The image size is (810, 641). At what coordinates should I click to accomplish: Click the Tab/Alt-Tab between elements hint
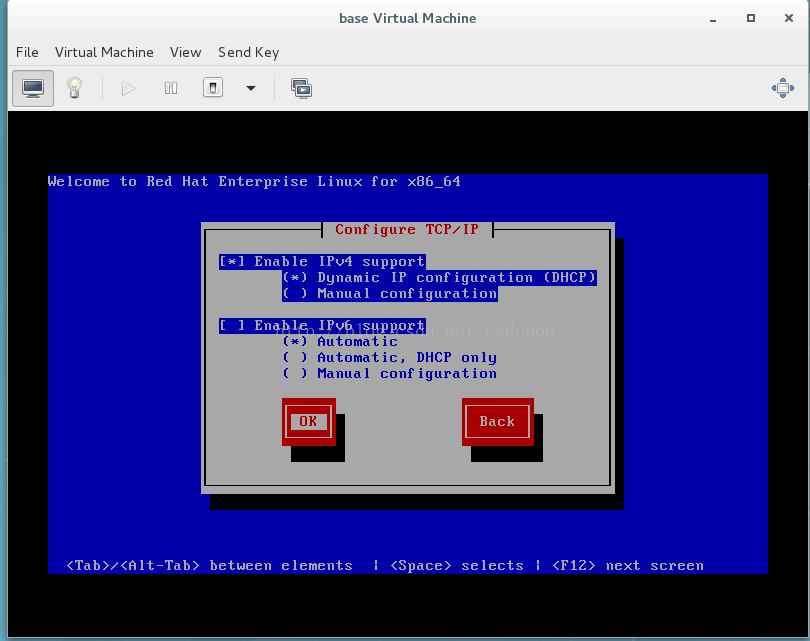tap(209, 566)
